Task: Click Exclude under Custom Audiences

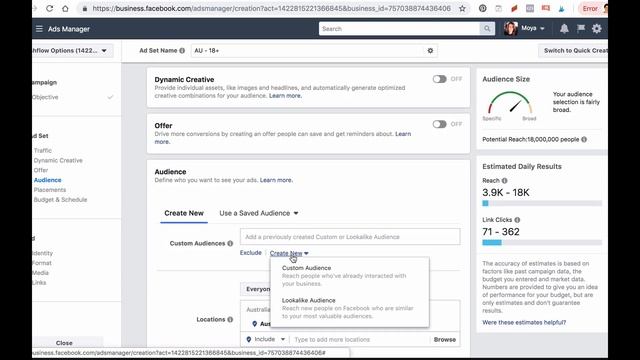Action: click(x=251, y=253)
